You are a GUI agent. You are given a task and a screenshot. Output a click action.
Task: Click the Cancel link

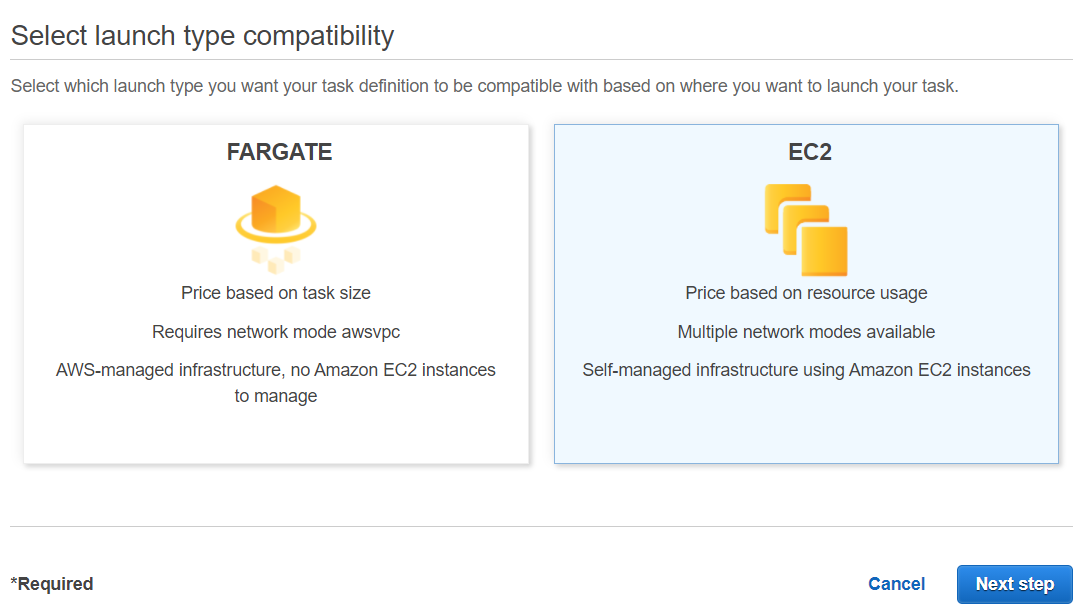pyautogui.click(x=896, y=584)
